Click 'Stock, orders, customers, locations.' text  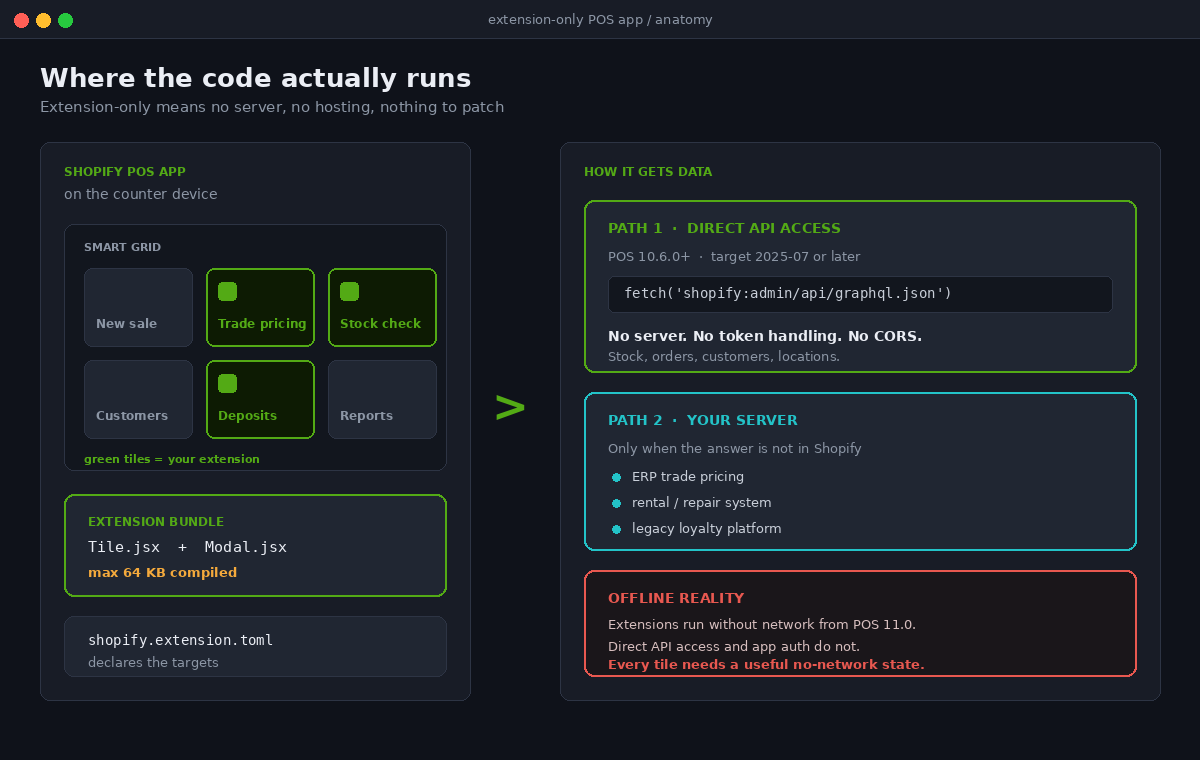pyautogui.click(x=724, y=357)
